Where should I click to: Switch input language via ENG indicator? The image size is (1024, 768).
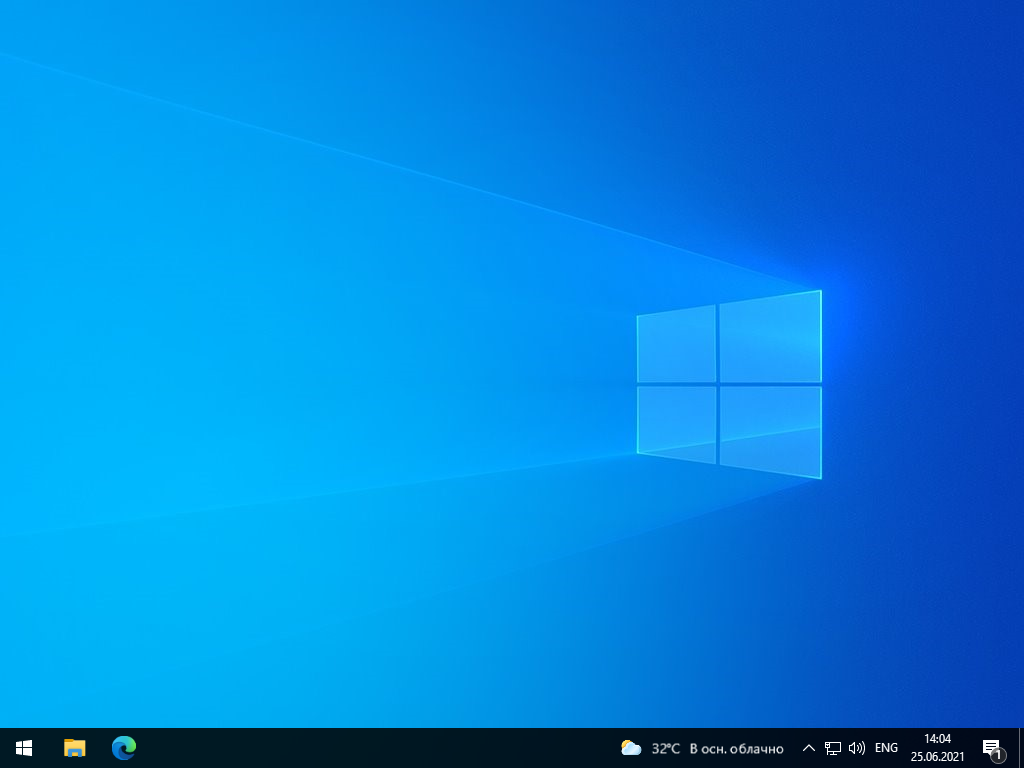click(886, 748)
